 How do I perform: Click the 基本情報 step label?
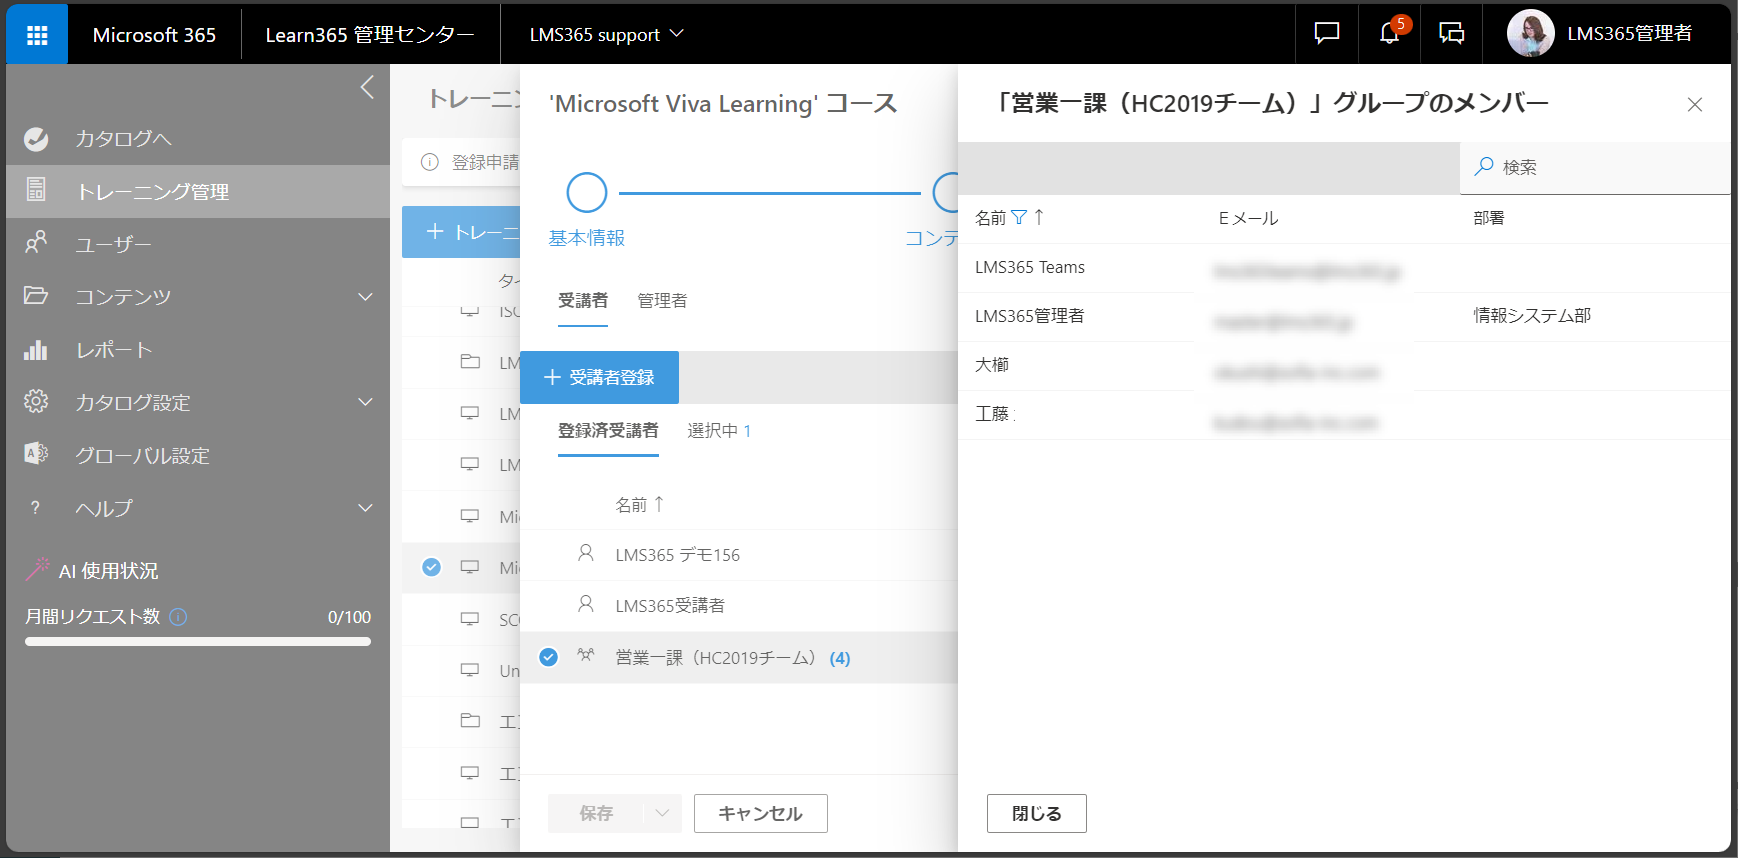pos(587,238)
